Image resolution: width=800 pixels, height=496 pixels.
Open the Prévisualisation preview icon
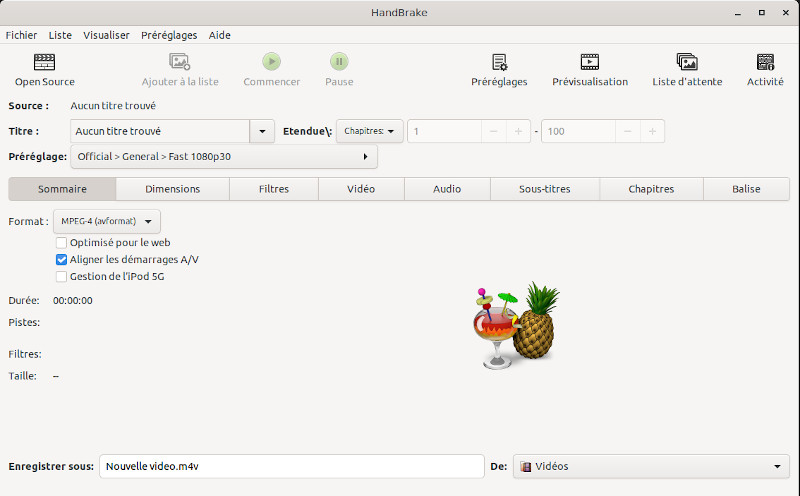(x=590, y=62)
